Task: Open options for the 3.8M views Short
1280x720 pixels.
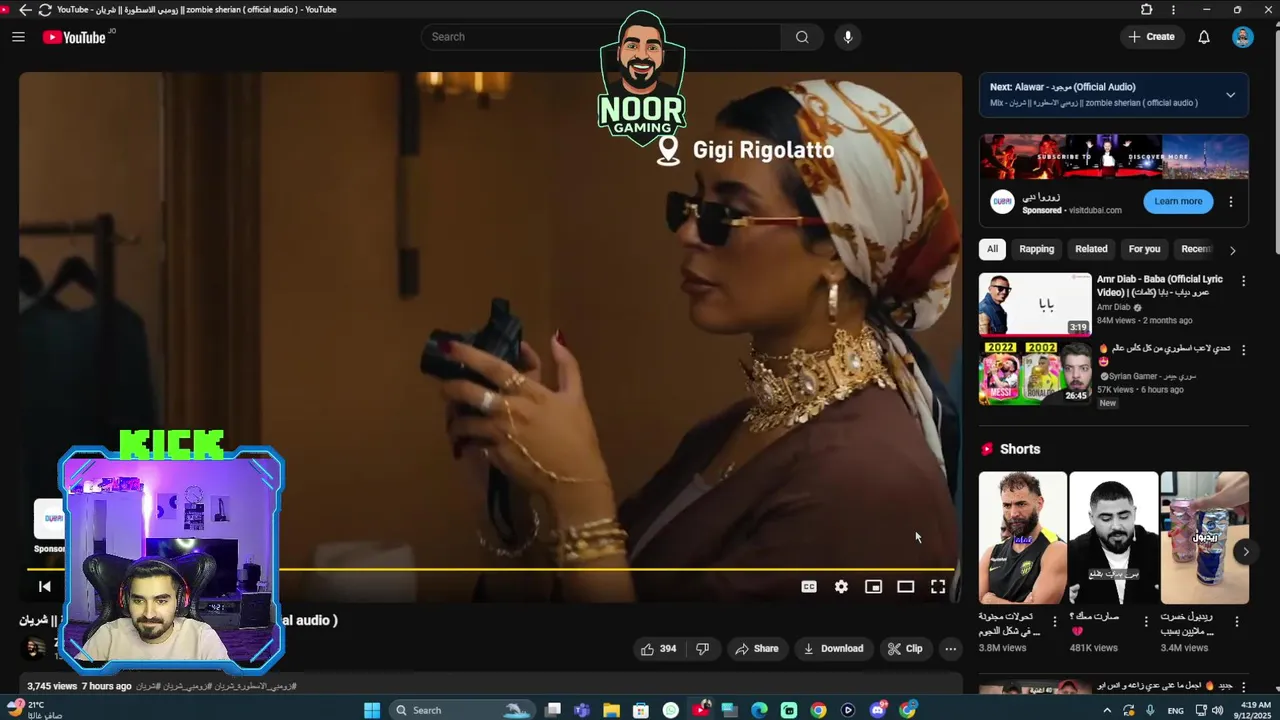Action: [1054, 622]
